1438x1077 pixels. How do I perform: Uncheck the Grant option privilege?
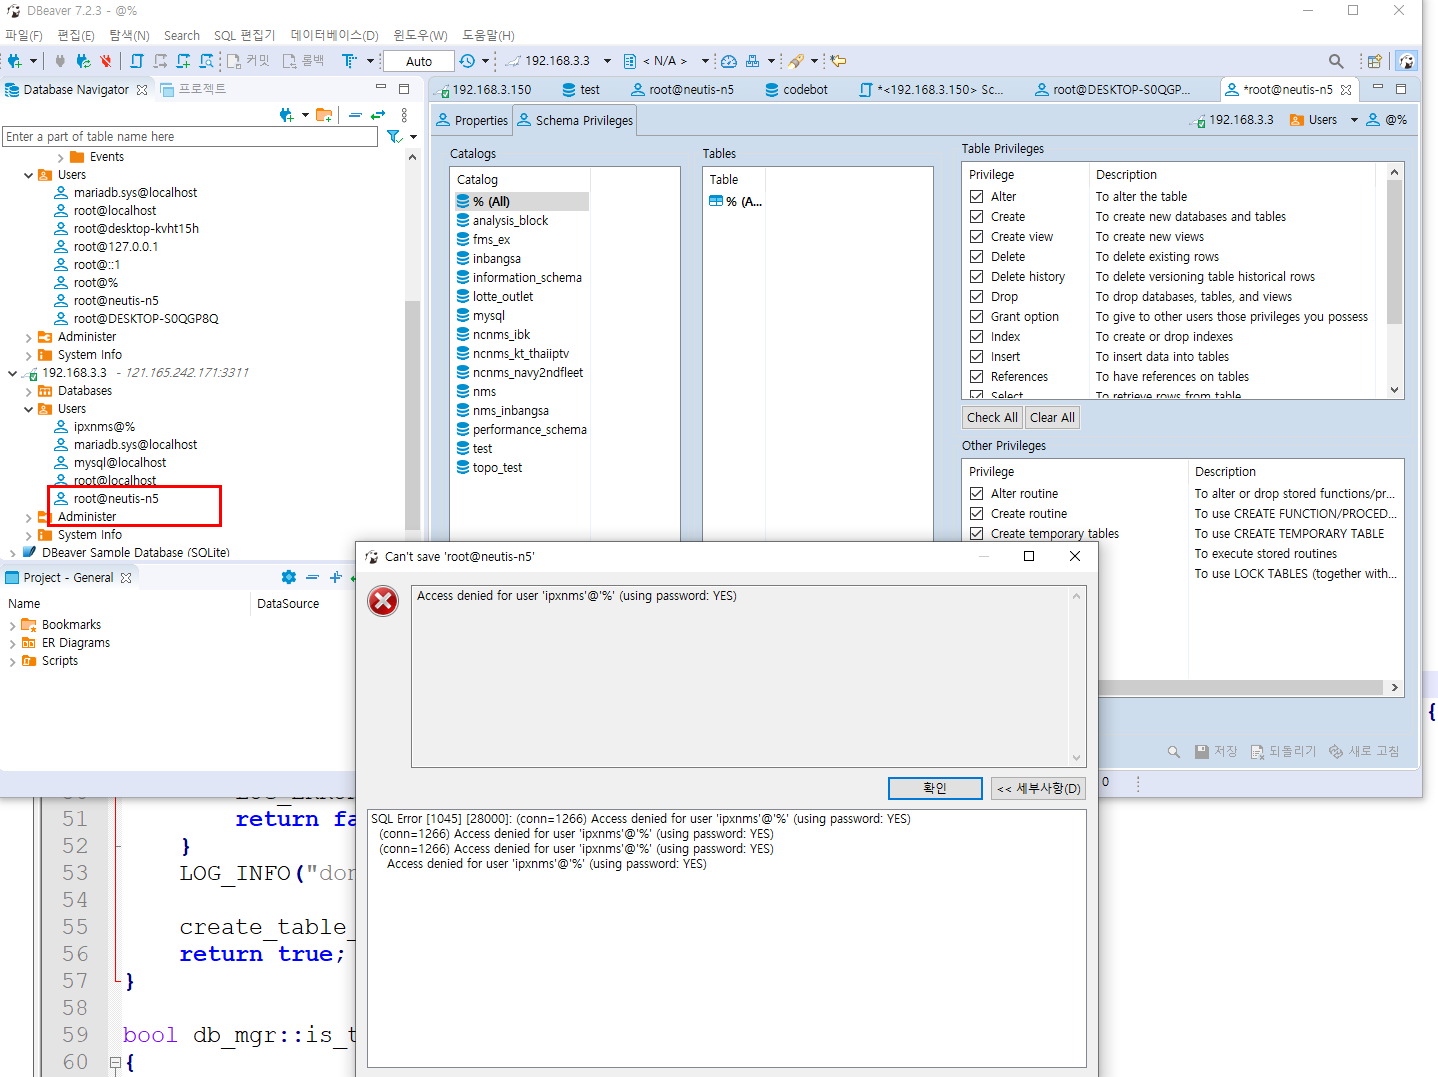coord(976,317)
